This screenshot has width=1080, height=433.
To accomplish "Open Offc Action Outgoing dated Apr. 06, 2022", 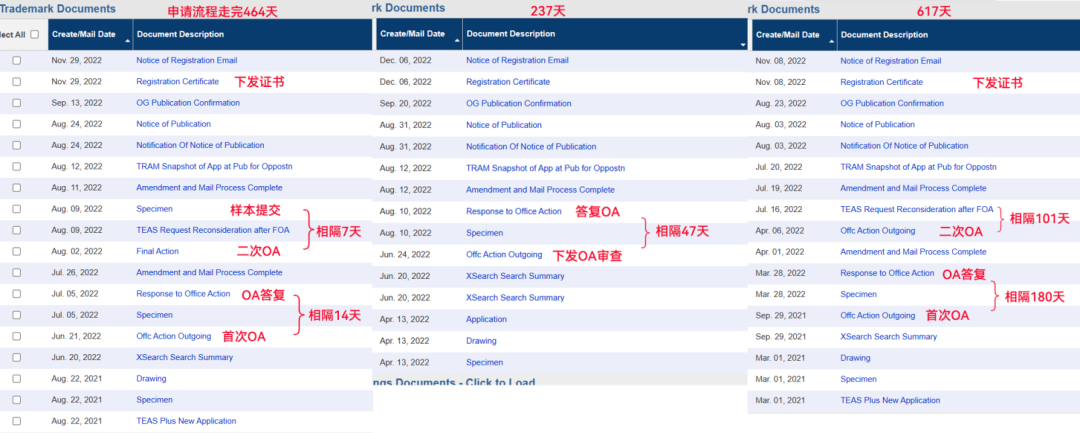I will tap(878, 231).
